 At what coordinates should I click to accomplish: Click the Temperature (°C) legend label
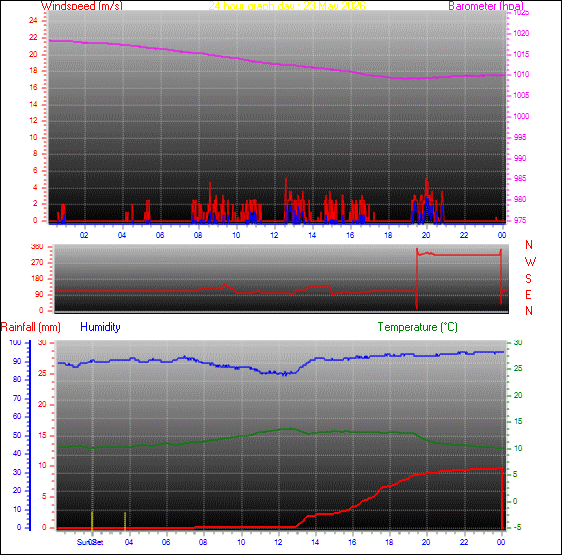(x=418, y=327)
